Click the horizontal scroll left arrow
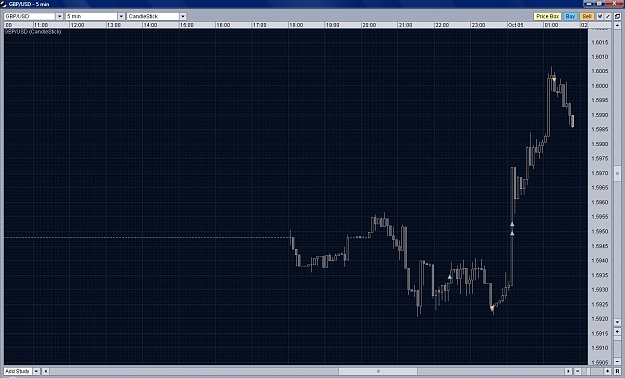 click(x=45, y=371)
